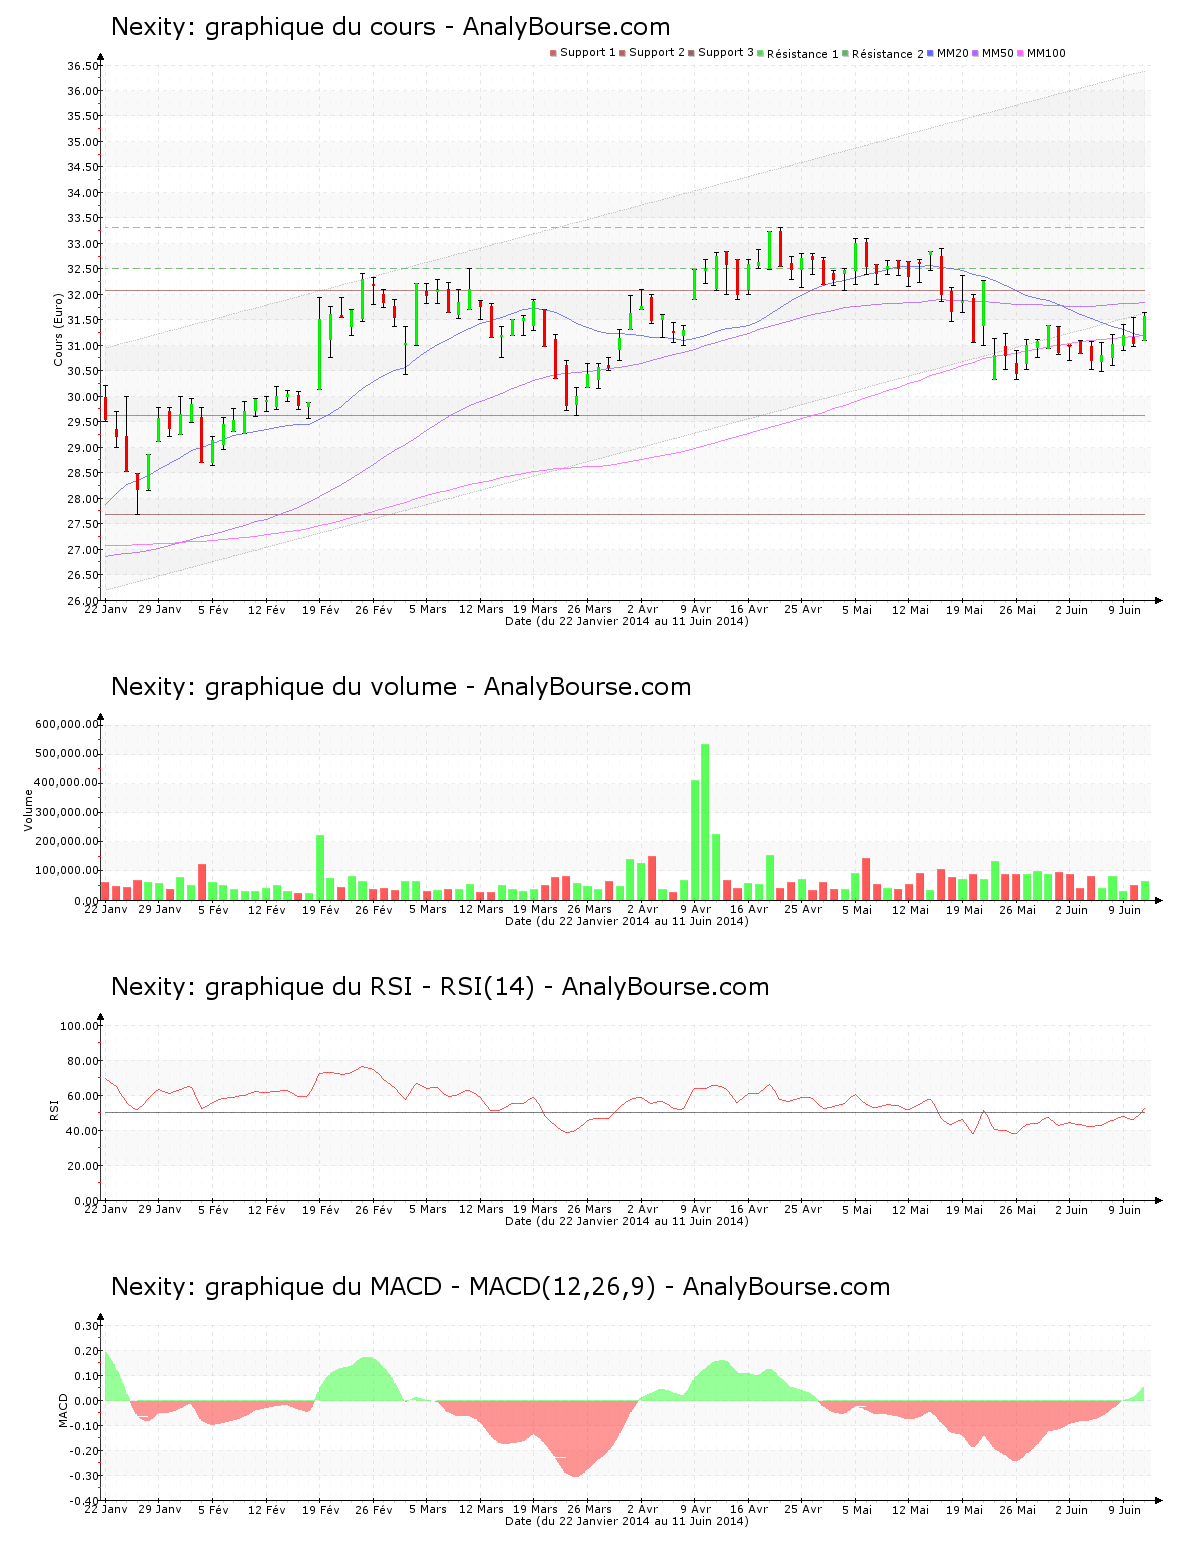The width and height of the screenshot is (1200, 1550).
Task: Select the Support 3 legend label
Action: 726,53
